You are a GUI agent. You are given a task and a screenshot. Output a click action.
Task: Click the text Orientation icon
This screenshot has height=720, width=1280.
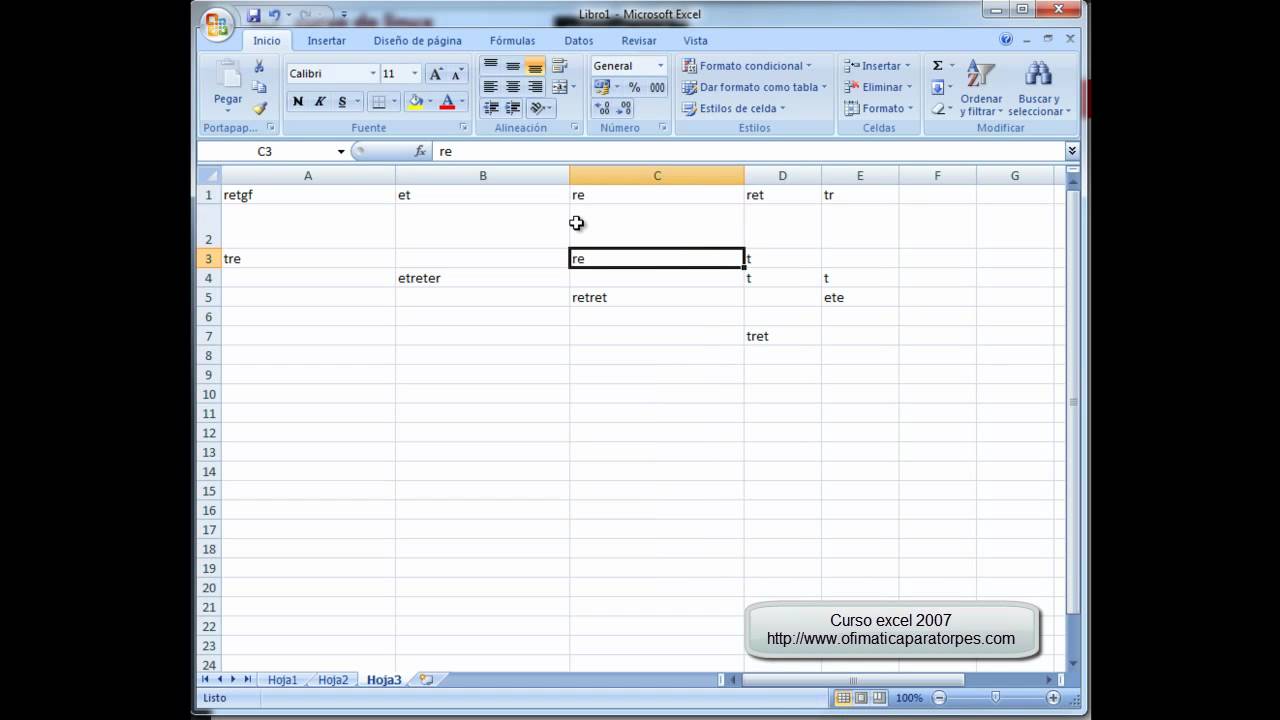537,108
